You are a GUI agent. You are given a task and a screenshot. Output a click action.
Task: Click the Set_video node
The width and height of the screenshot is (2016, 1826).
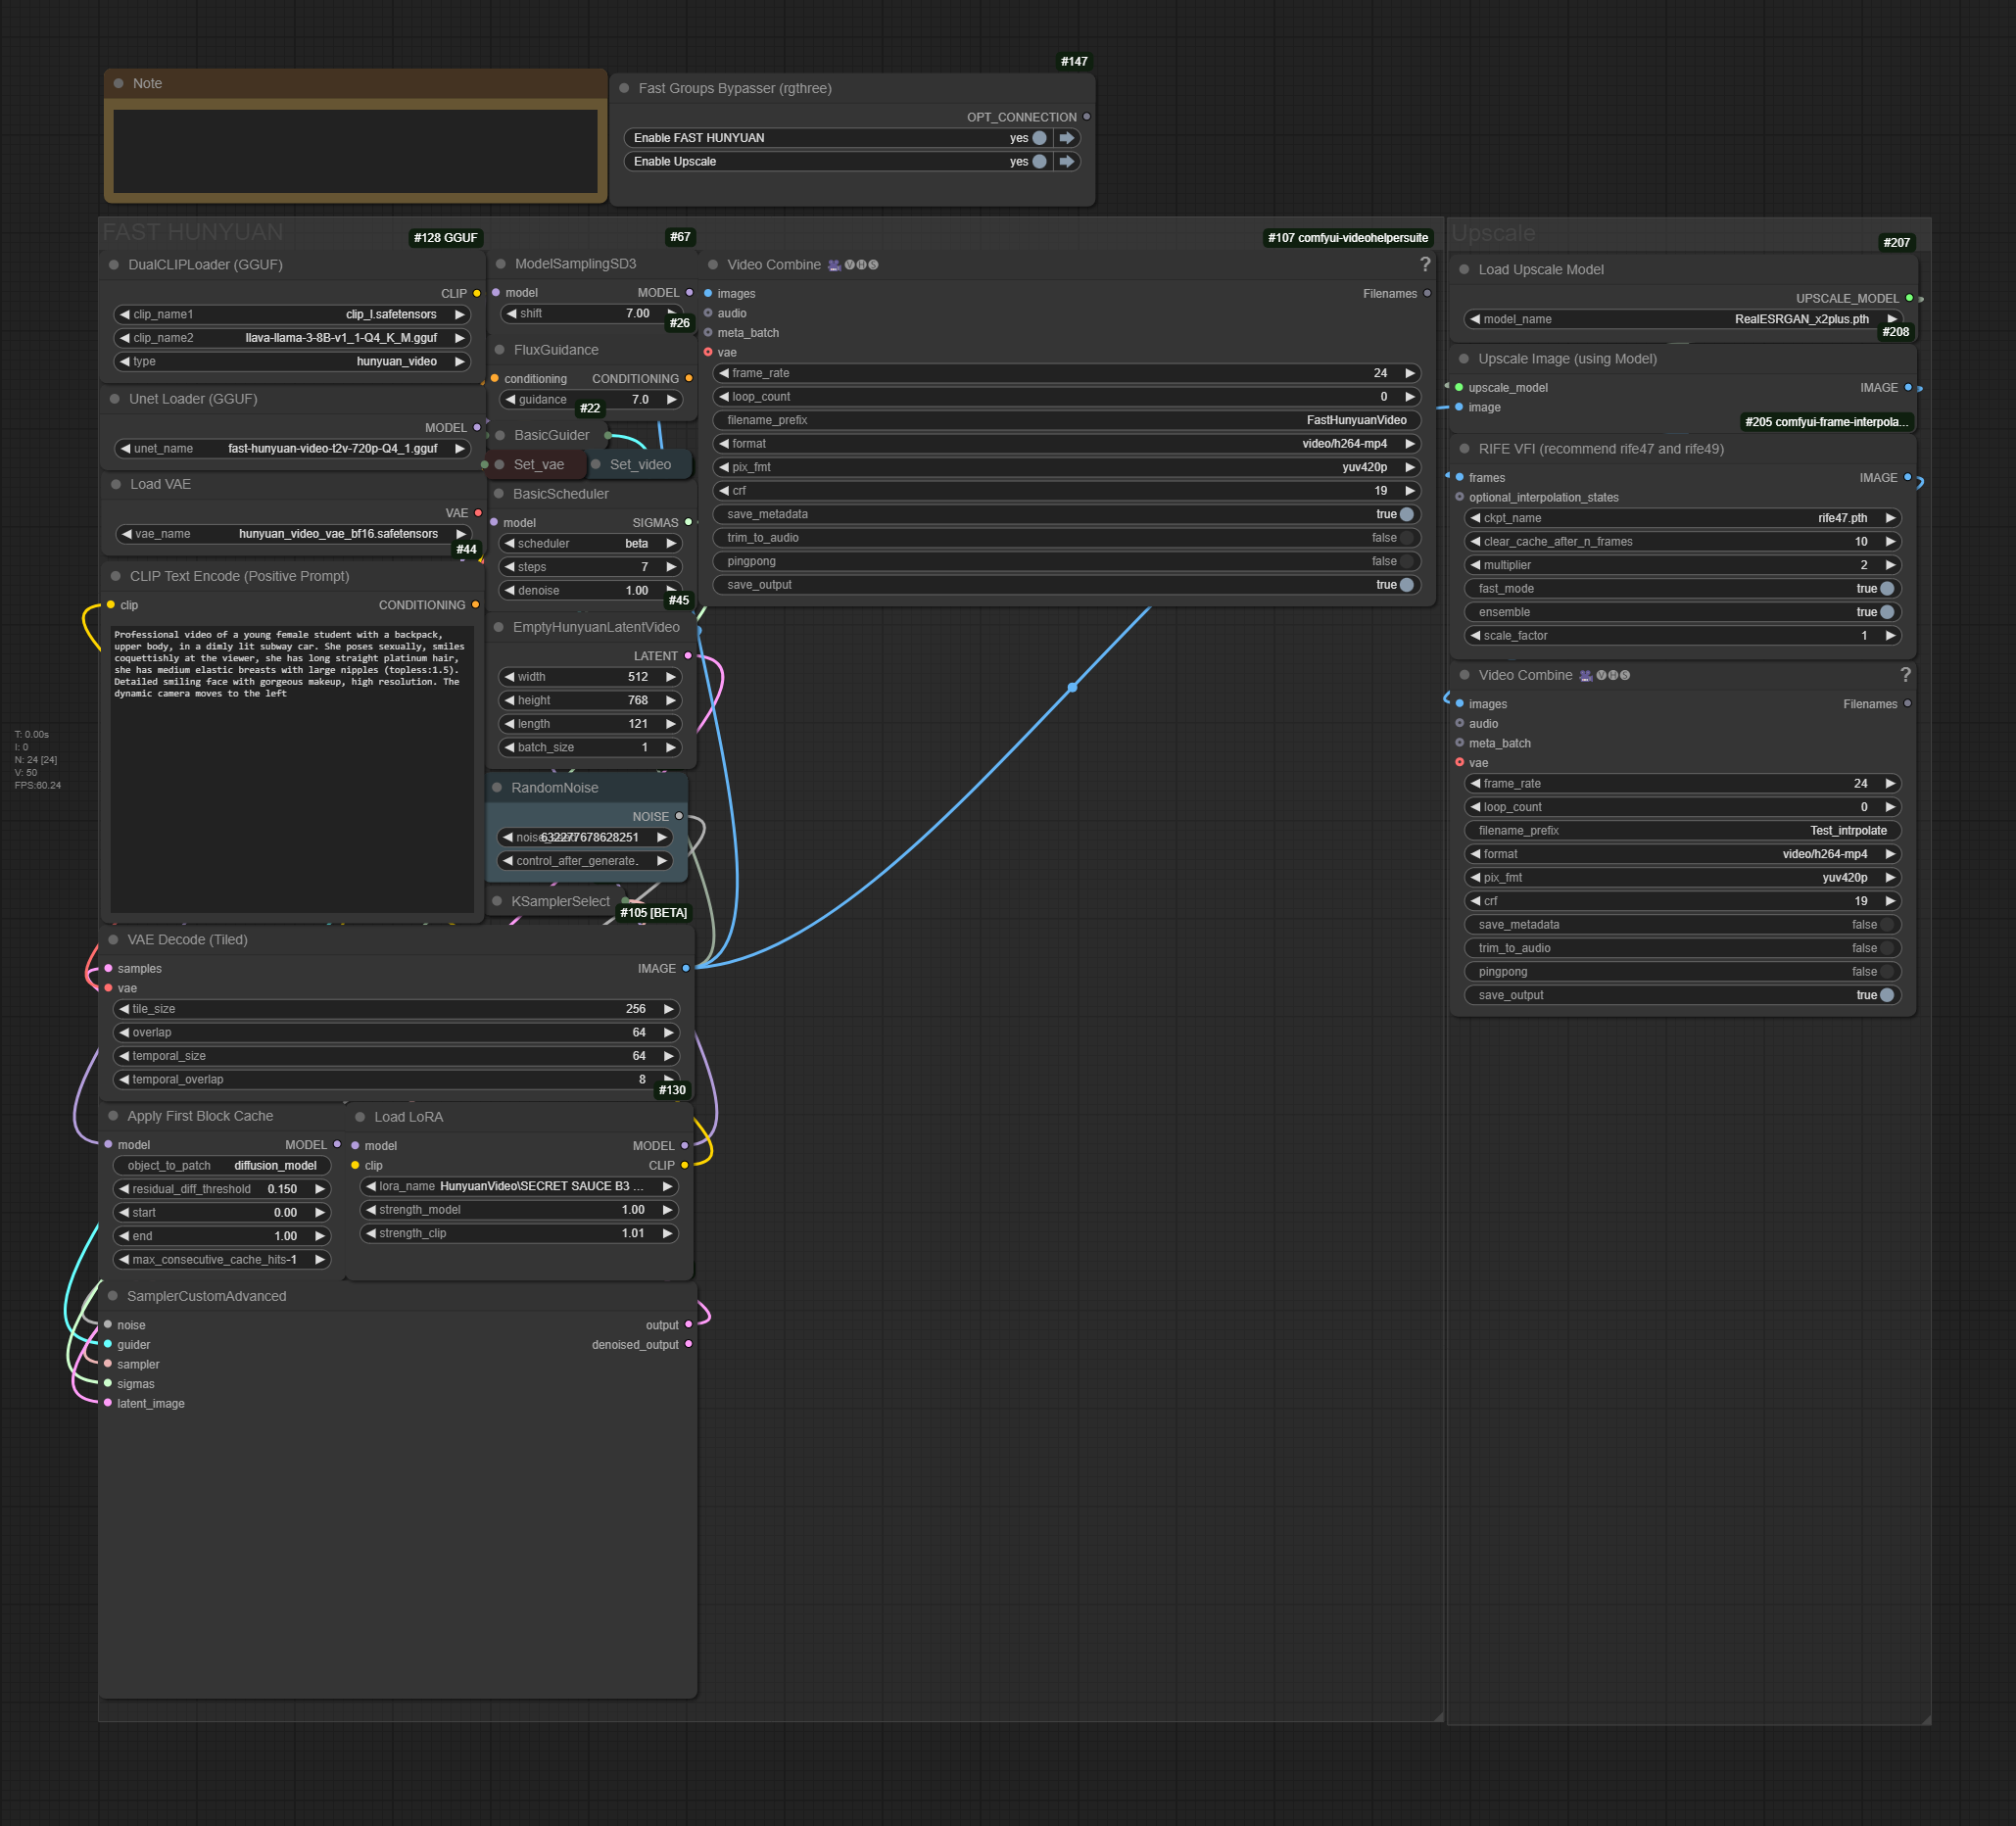(x=640, y=464)
